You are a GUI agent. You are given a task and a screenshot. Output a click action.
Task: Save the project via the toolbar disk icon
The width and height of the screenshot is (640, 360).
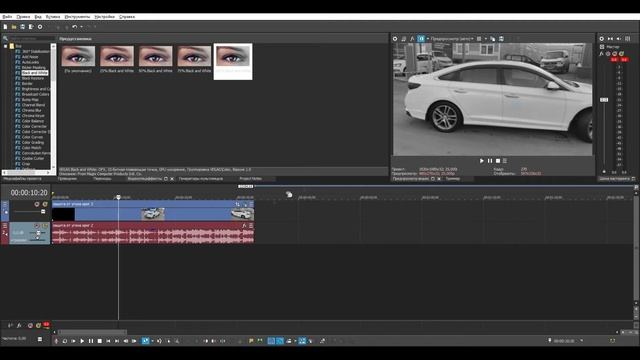(x=22, y=27)
